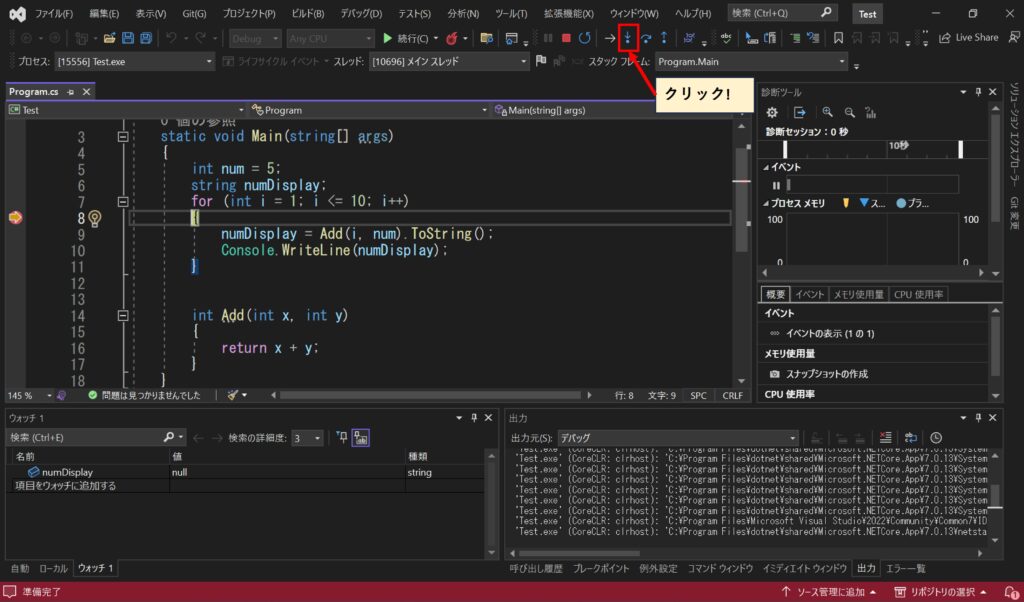Click the Save All icon in toolbar
1024x602 pixels.
(x=146, y=38)
